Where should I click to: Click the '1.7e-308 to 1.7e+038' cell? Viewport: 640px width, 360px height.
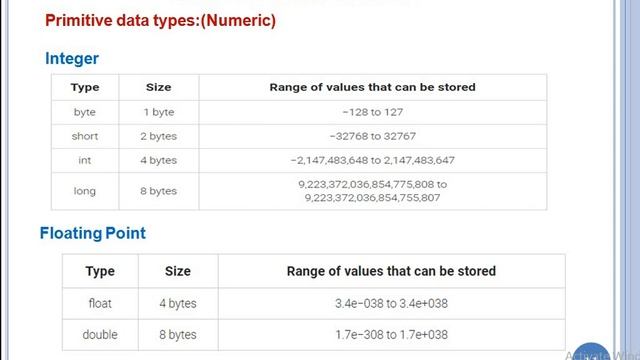pos(391,335)
